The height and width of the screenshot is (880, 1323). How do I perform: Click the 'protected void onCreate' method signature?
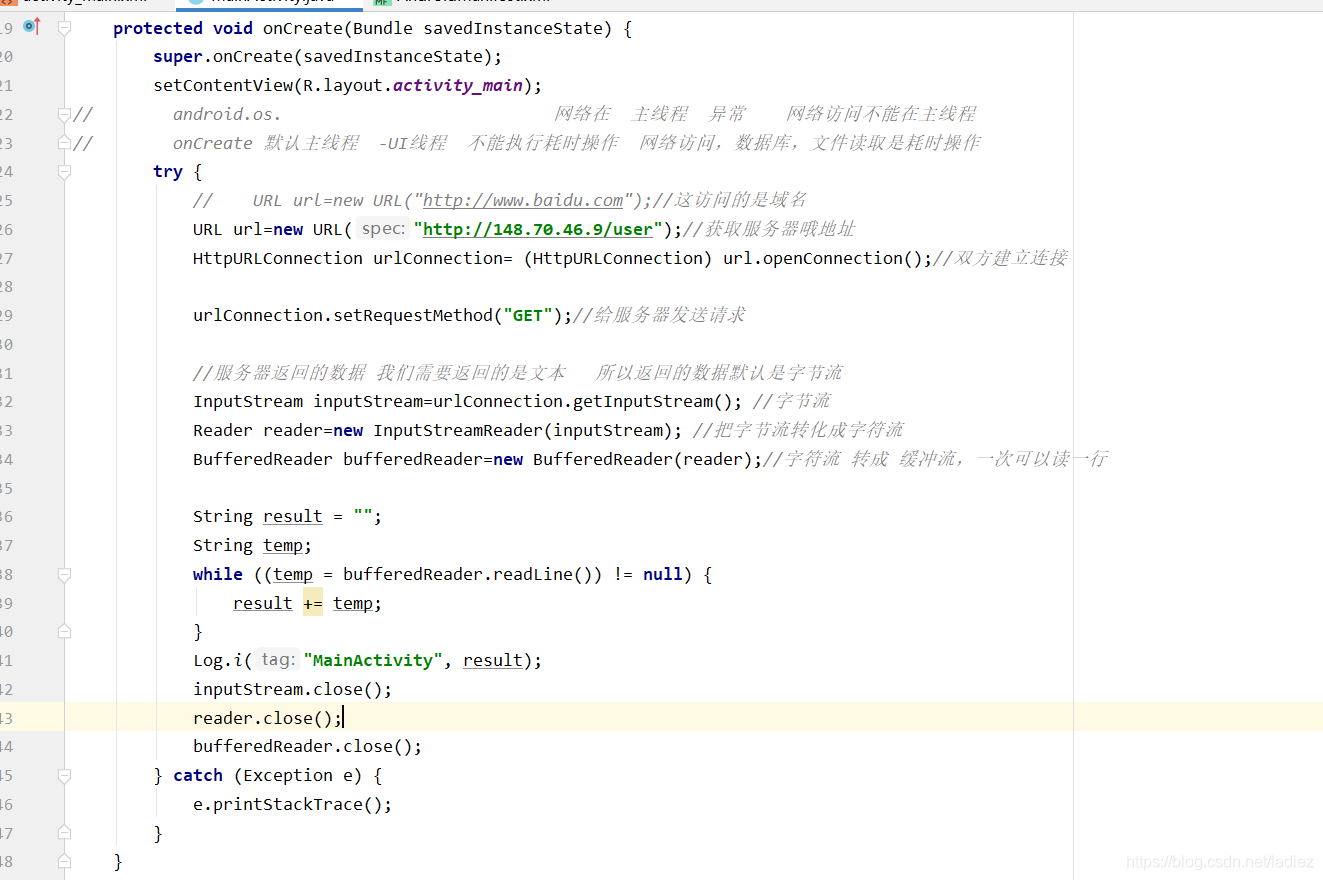(x=372, y=28)
